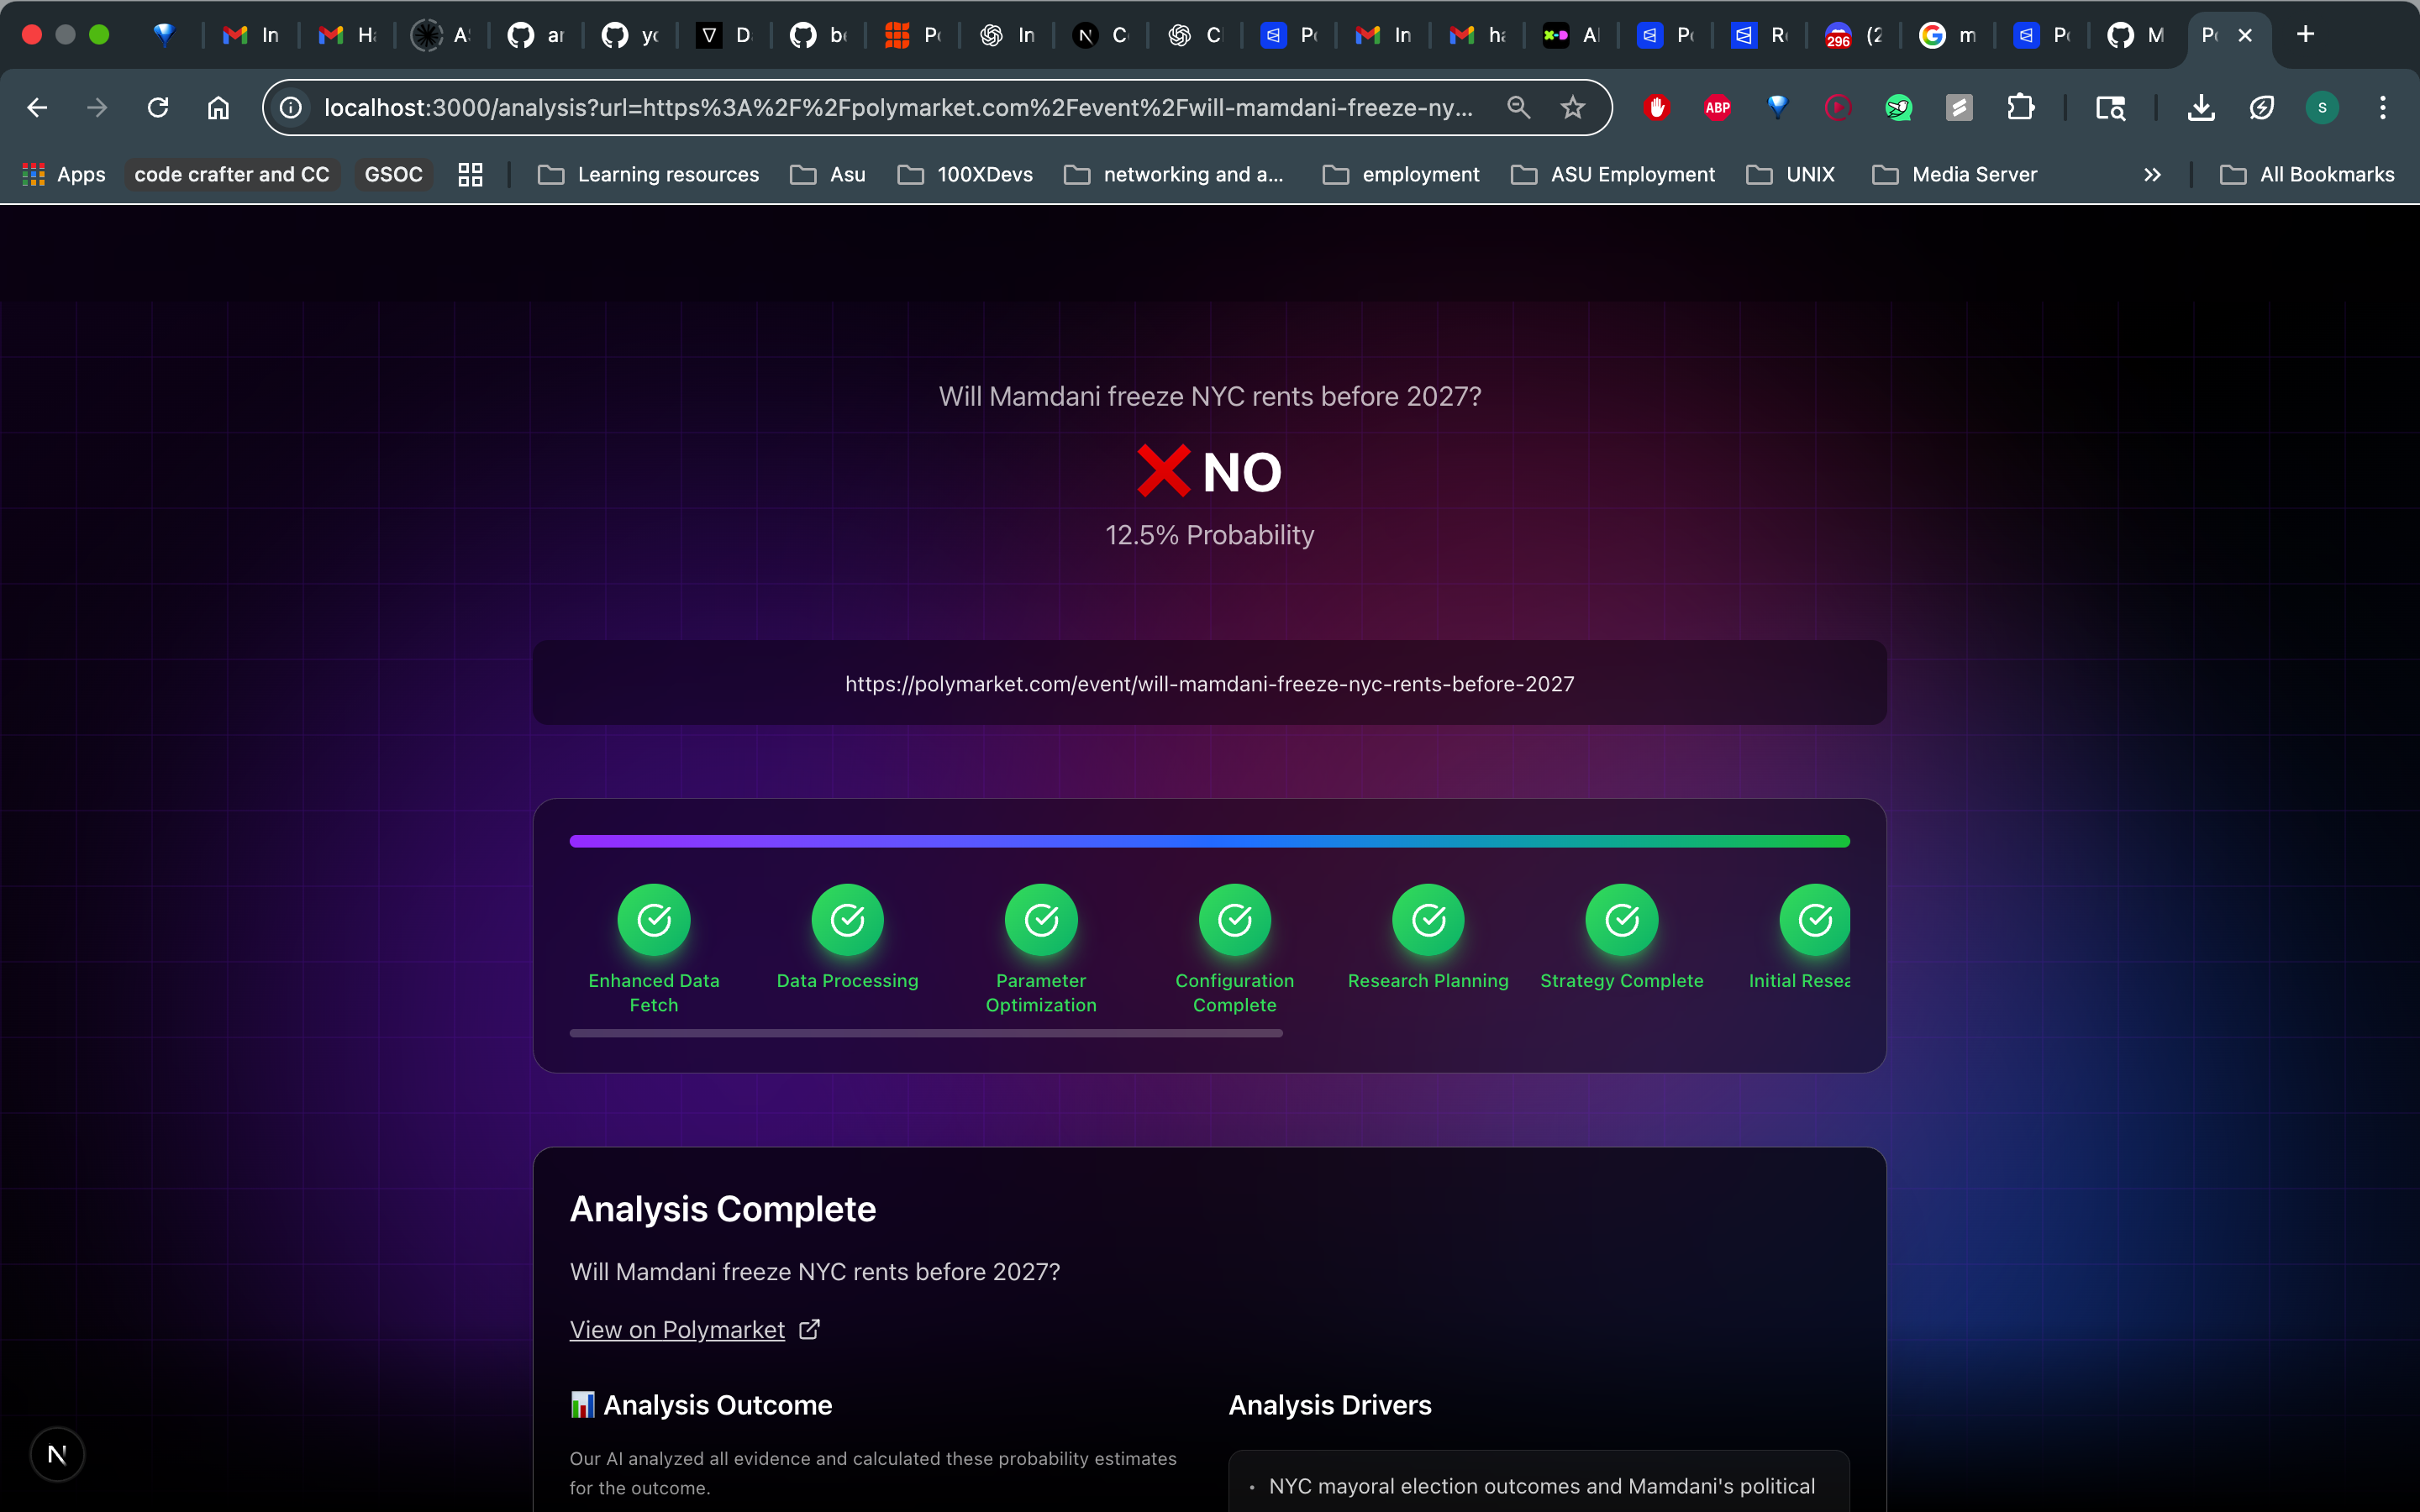Open the Learning resources bookmark folder
Viewport: 2420px width, 1512px height.
pos(649,175)
